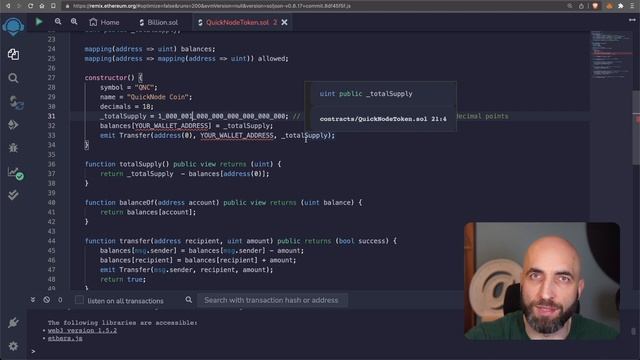The height and width of the screenshot is (360, 640).
Task: Open the Plugin Manager plug icon
Action: coord(13,322)
